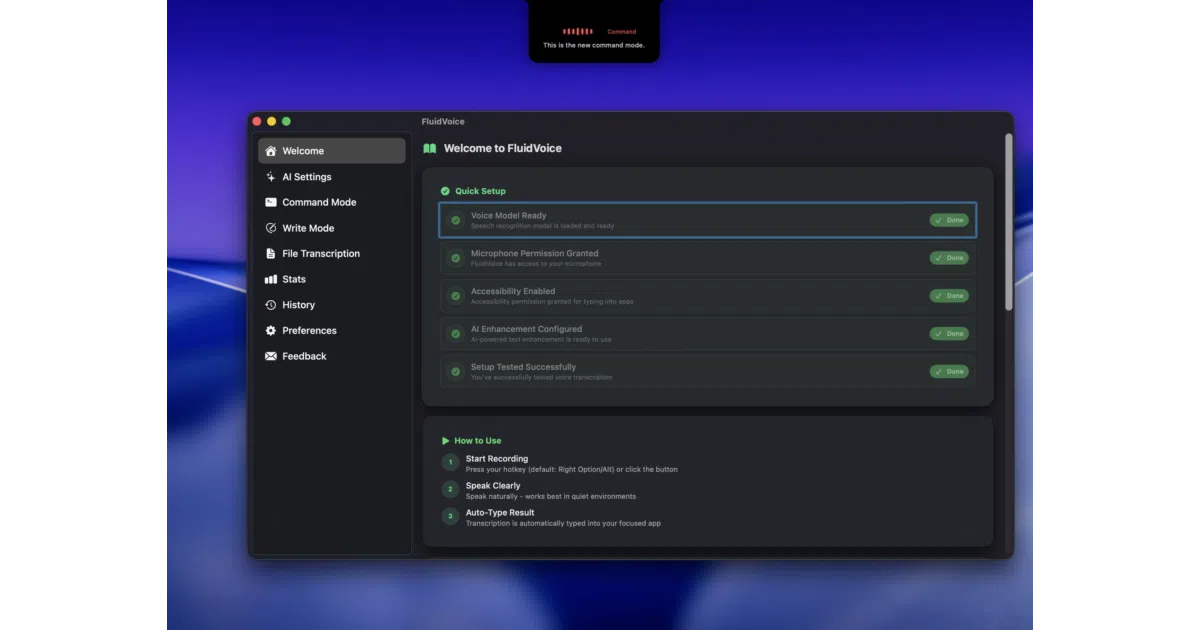Click 'Speech recognition model is loaded and ready'
Screen dimensions: 1200x630
click(x=543, y=226)
